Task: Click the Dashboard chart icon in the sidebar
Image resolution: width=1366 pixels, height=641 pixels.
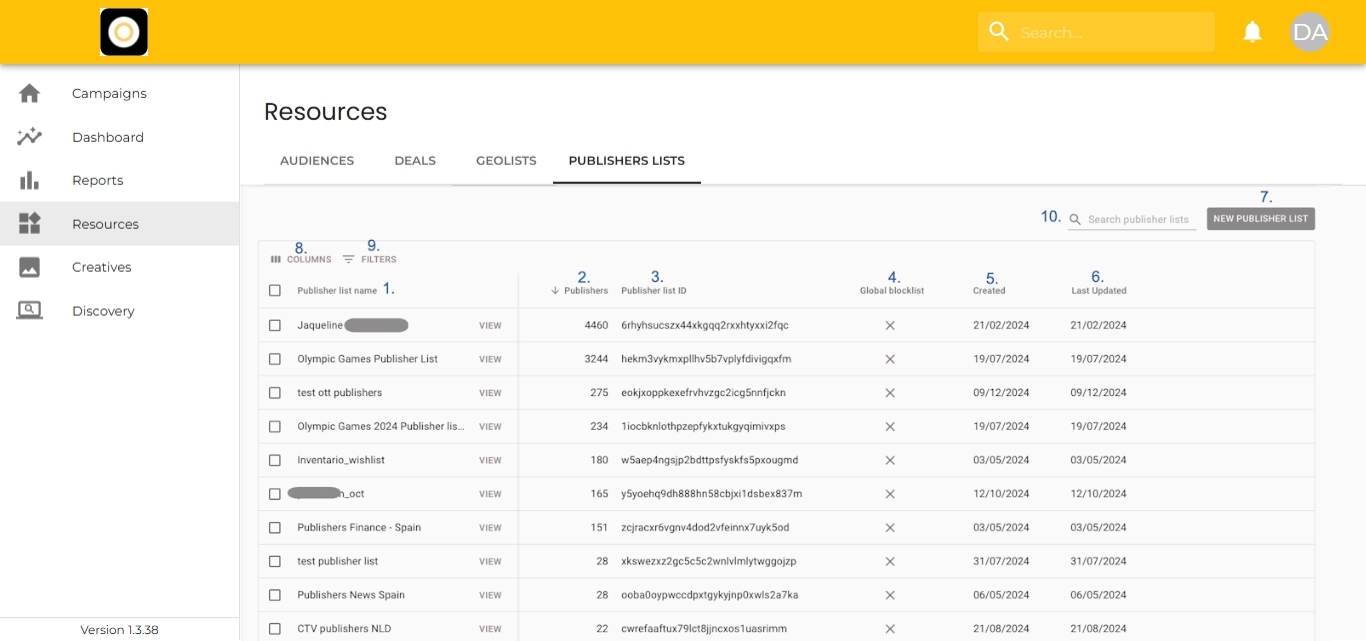Action: click(30, 137)
